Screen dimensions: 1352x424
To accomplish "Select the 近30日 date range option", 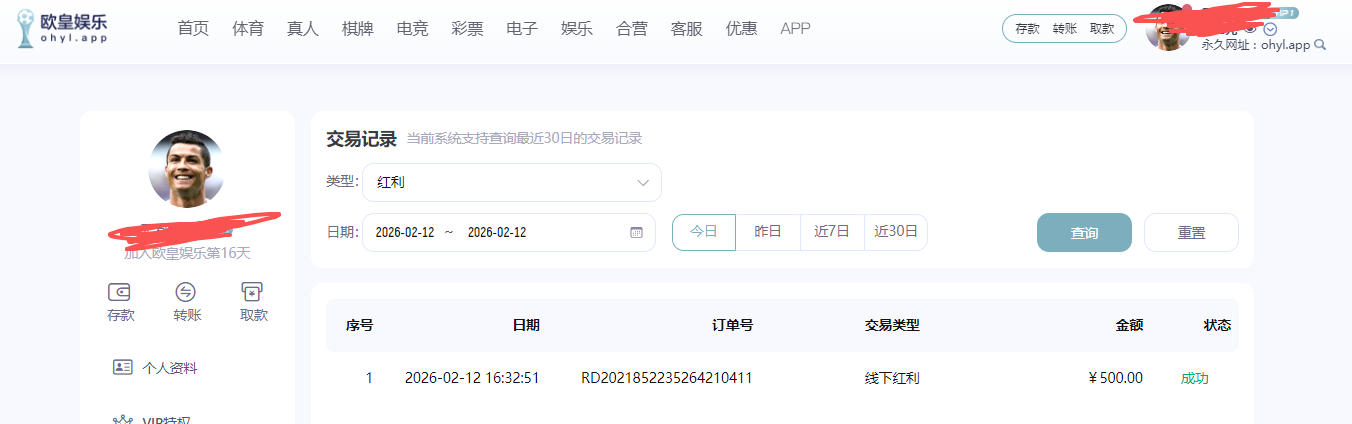I will pyautogui.click(x=896, y=232).
